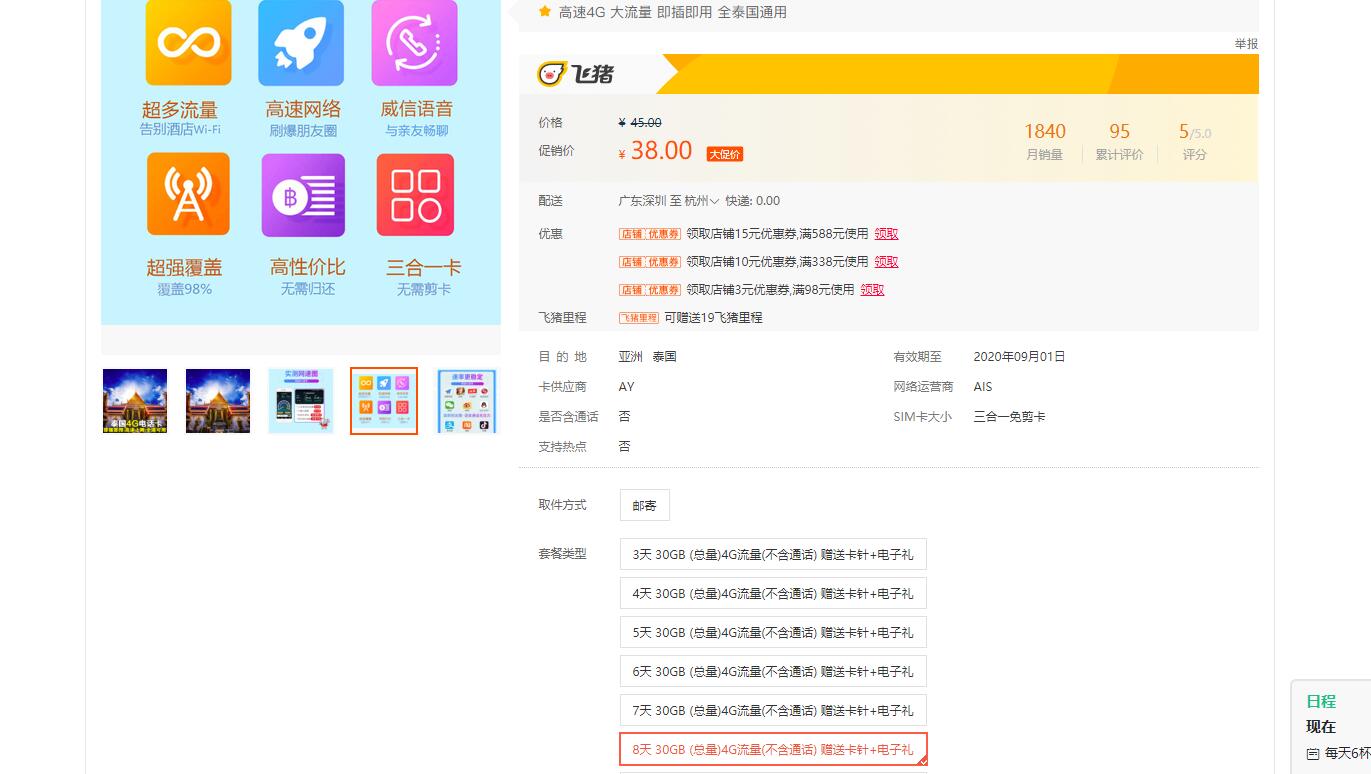This screenshot has height=774, width=1371.
Task: Select the 3天 30GB package option
Action: coord(772,553)
